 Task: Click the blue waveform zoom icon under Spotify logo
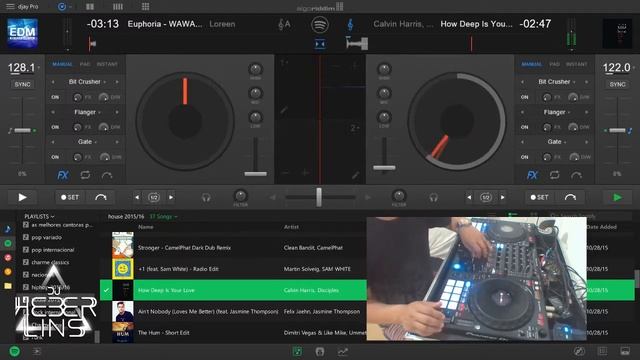pyautogui.click(x=320, y=43)
